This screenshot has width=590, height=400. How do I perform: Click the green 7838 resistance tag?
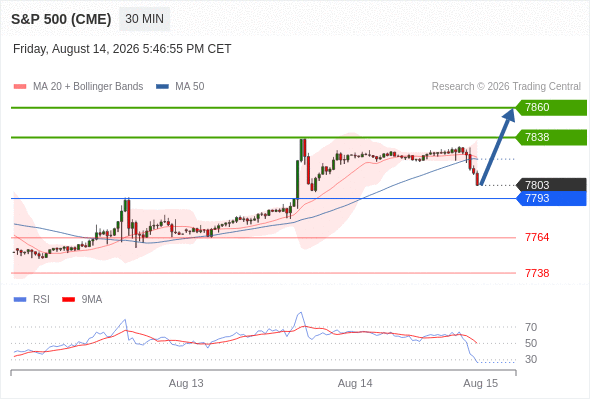[x=551, y=137]
